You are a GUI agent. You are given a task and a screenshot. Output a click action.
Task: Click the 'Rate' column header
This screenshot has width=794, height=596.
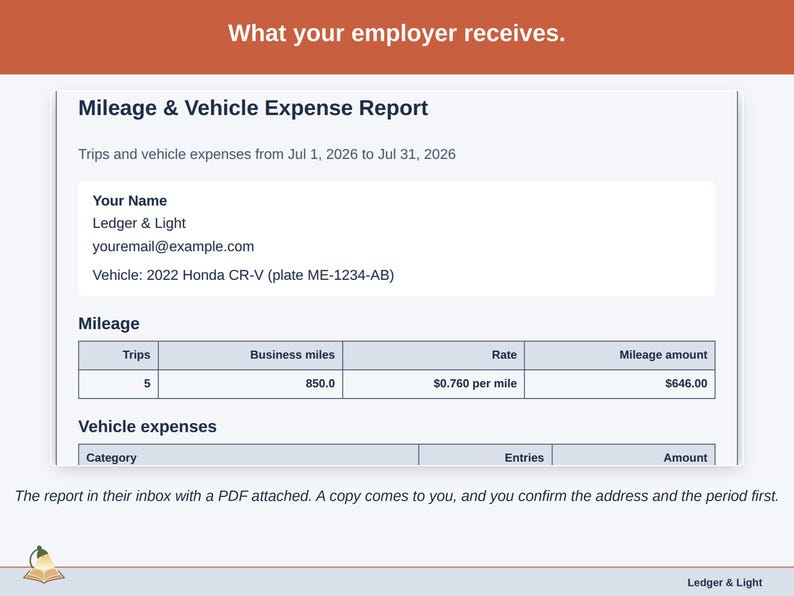coord(433,355)
